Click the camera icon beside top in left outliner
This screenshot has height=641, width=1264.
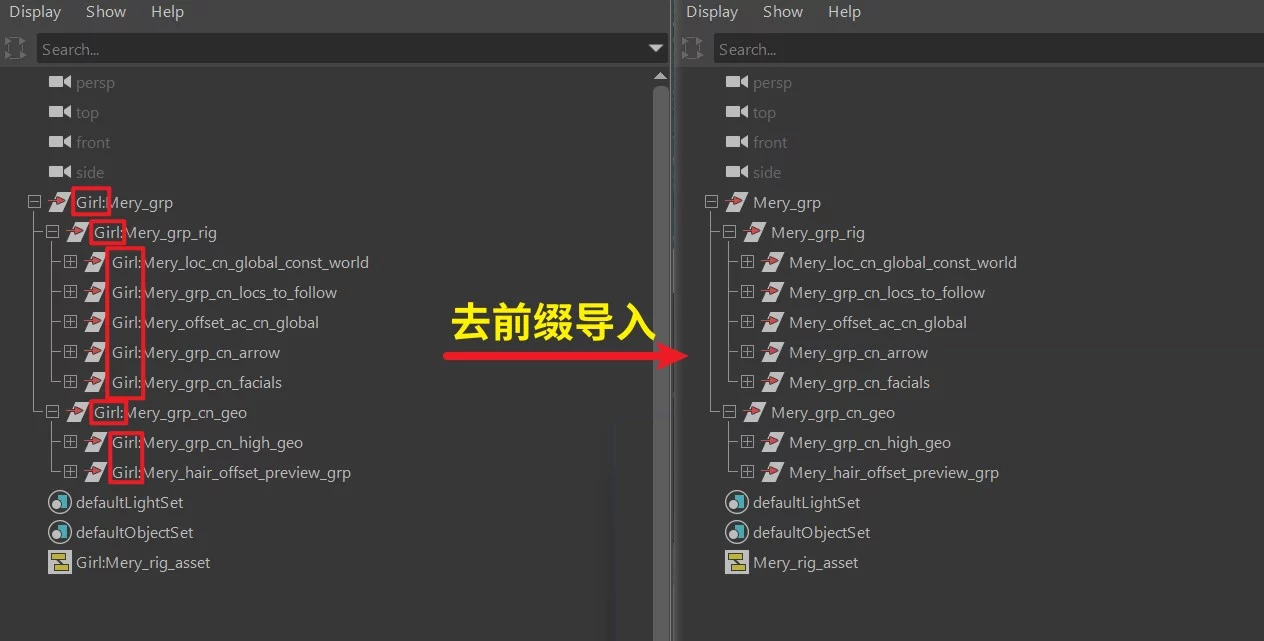coord(58,112)
